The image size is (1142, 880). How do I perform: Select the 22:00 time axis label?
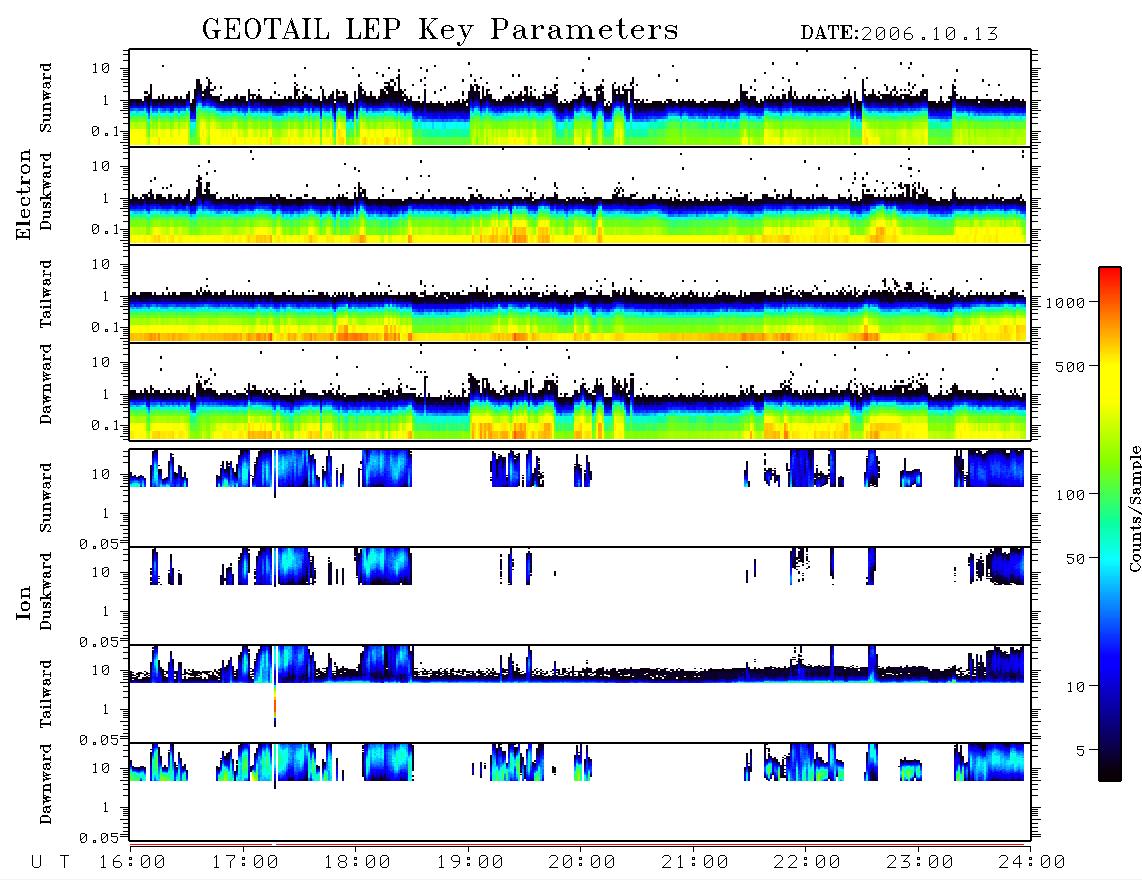tap(807, 863)
